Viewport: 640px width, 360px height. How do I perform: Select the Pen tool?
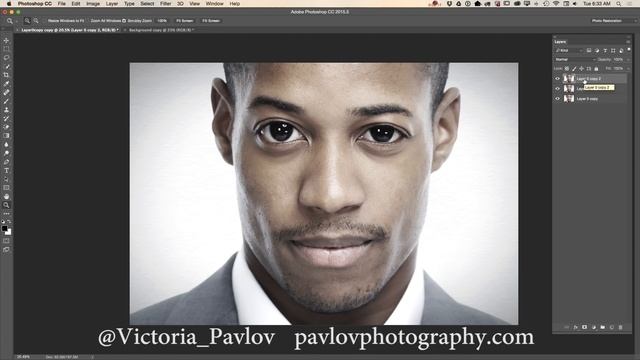point(6,162)
